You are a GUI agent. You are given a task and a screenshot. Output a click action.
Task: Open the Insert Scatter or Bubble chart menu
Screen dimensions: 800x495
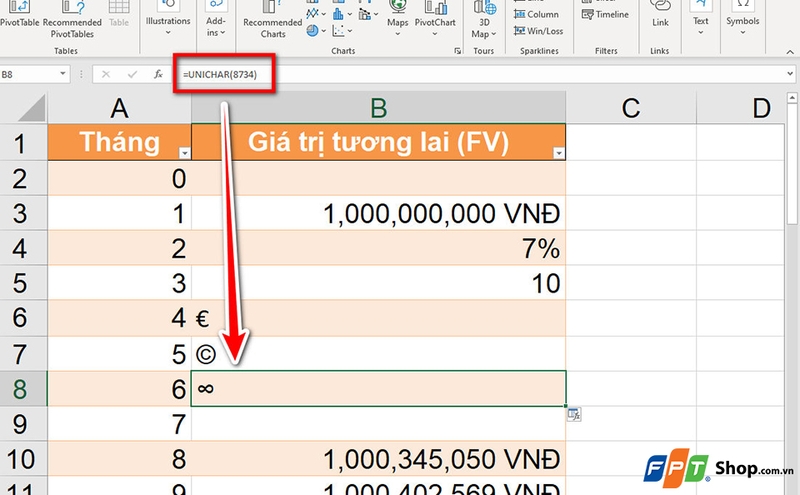click(342, 31)
